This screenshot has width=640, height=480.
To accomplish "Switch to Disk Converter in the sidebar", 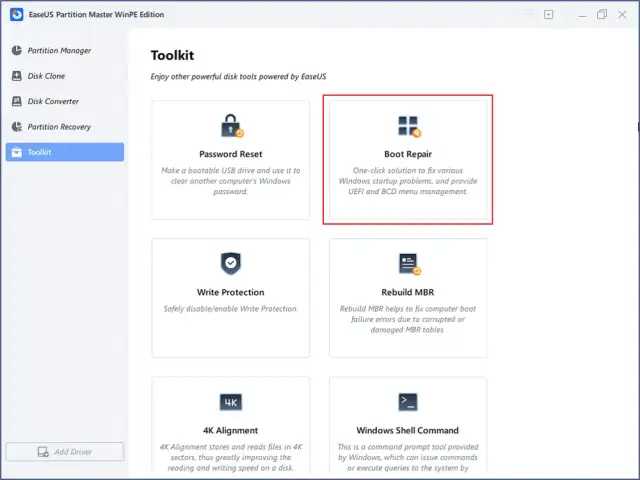I will pyautogui.click(x=53, y=101).
